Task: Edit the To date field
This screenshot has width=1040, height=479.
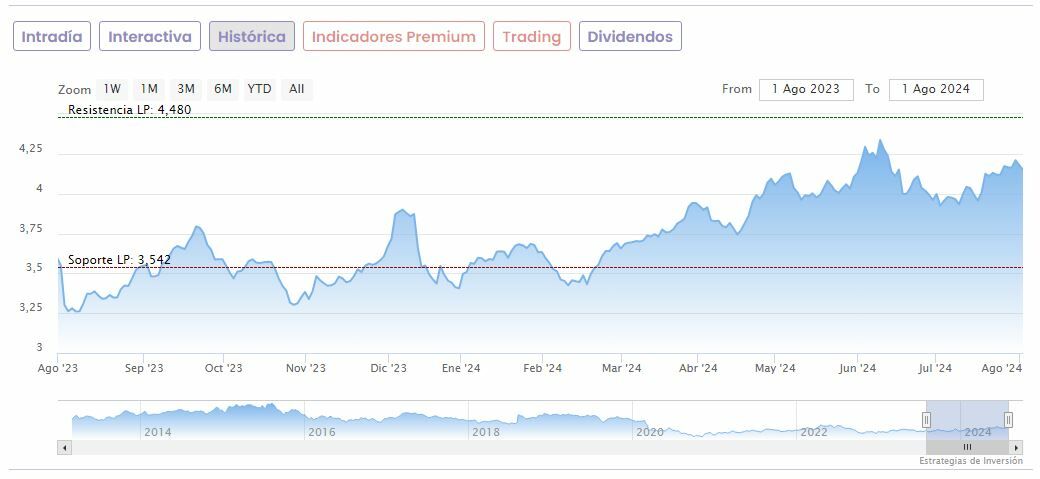Action: 936,89
